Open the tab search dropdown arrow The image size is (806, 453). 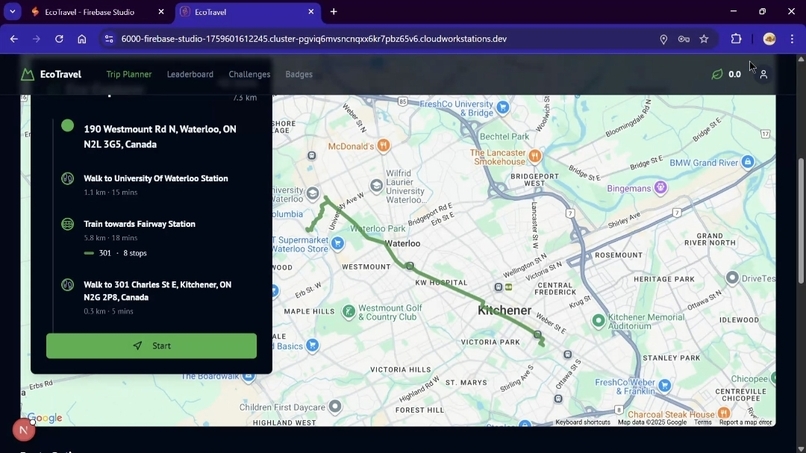[12, 11]
